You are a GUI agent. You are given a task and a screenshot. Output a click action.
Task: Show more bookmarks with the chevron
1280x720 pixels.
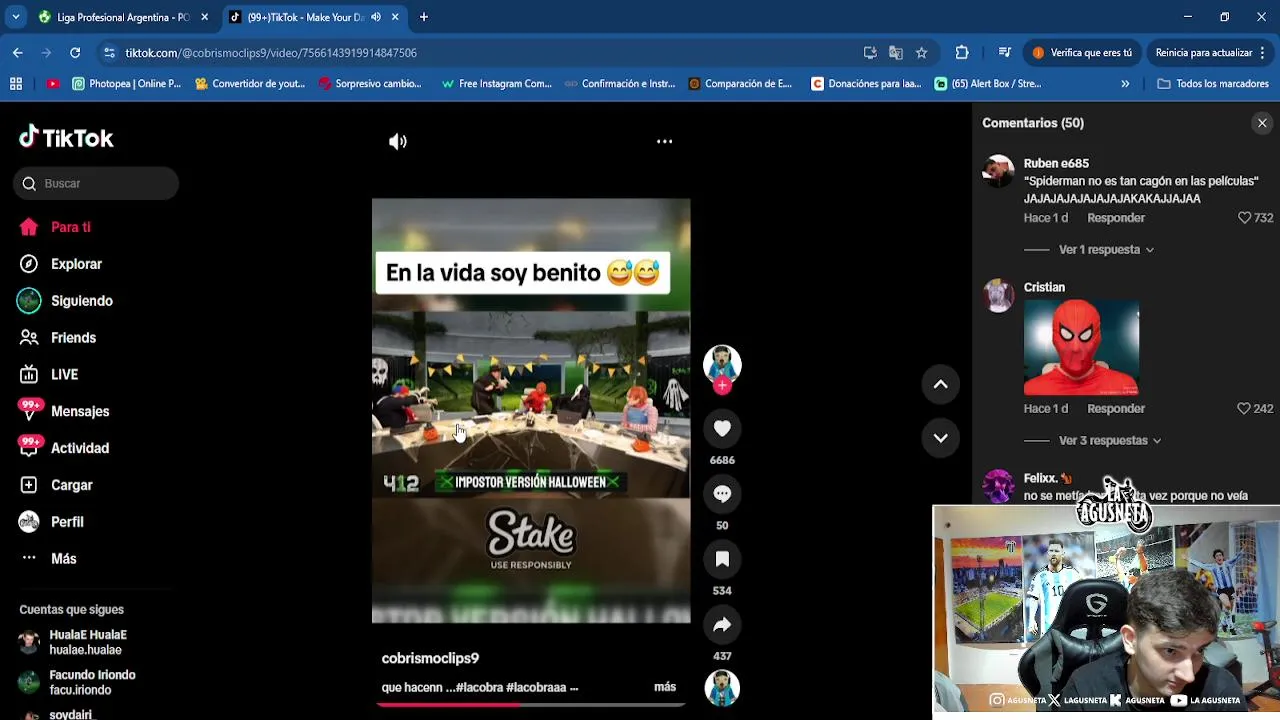1125,84
